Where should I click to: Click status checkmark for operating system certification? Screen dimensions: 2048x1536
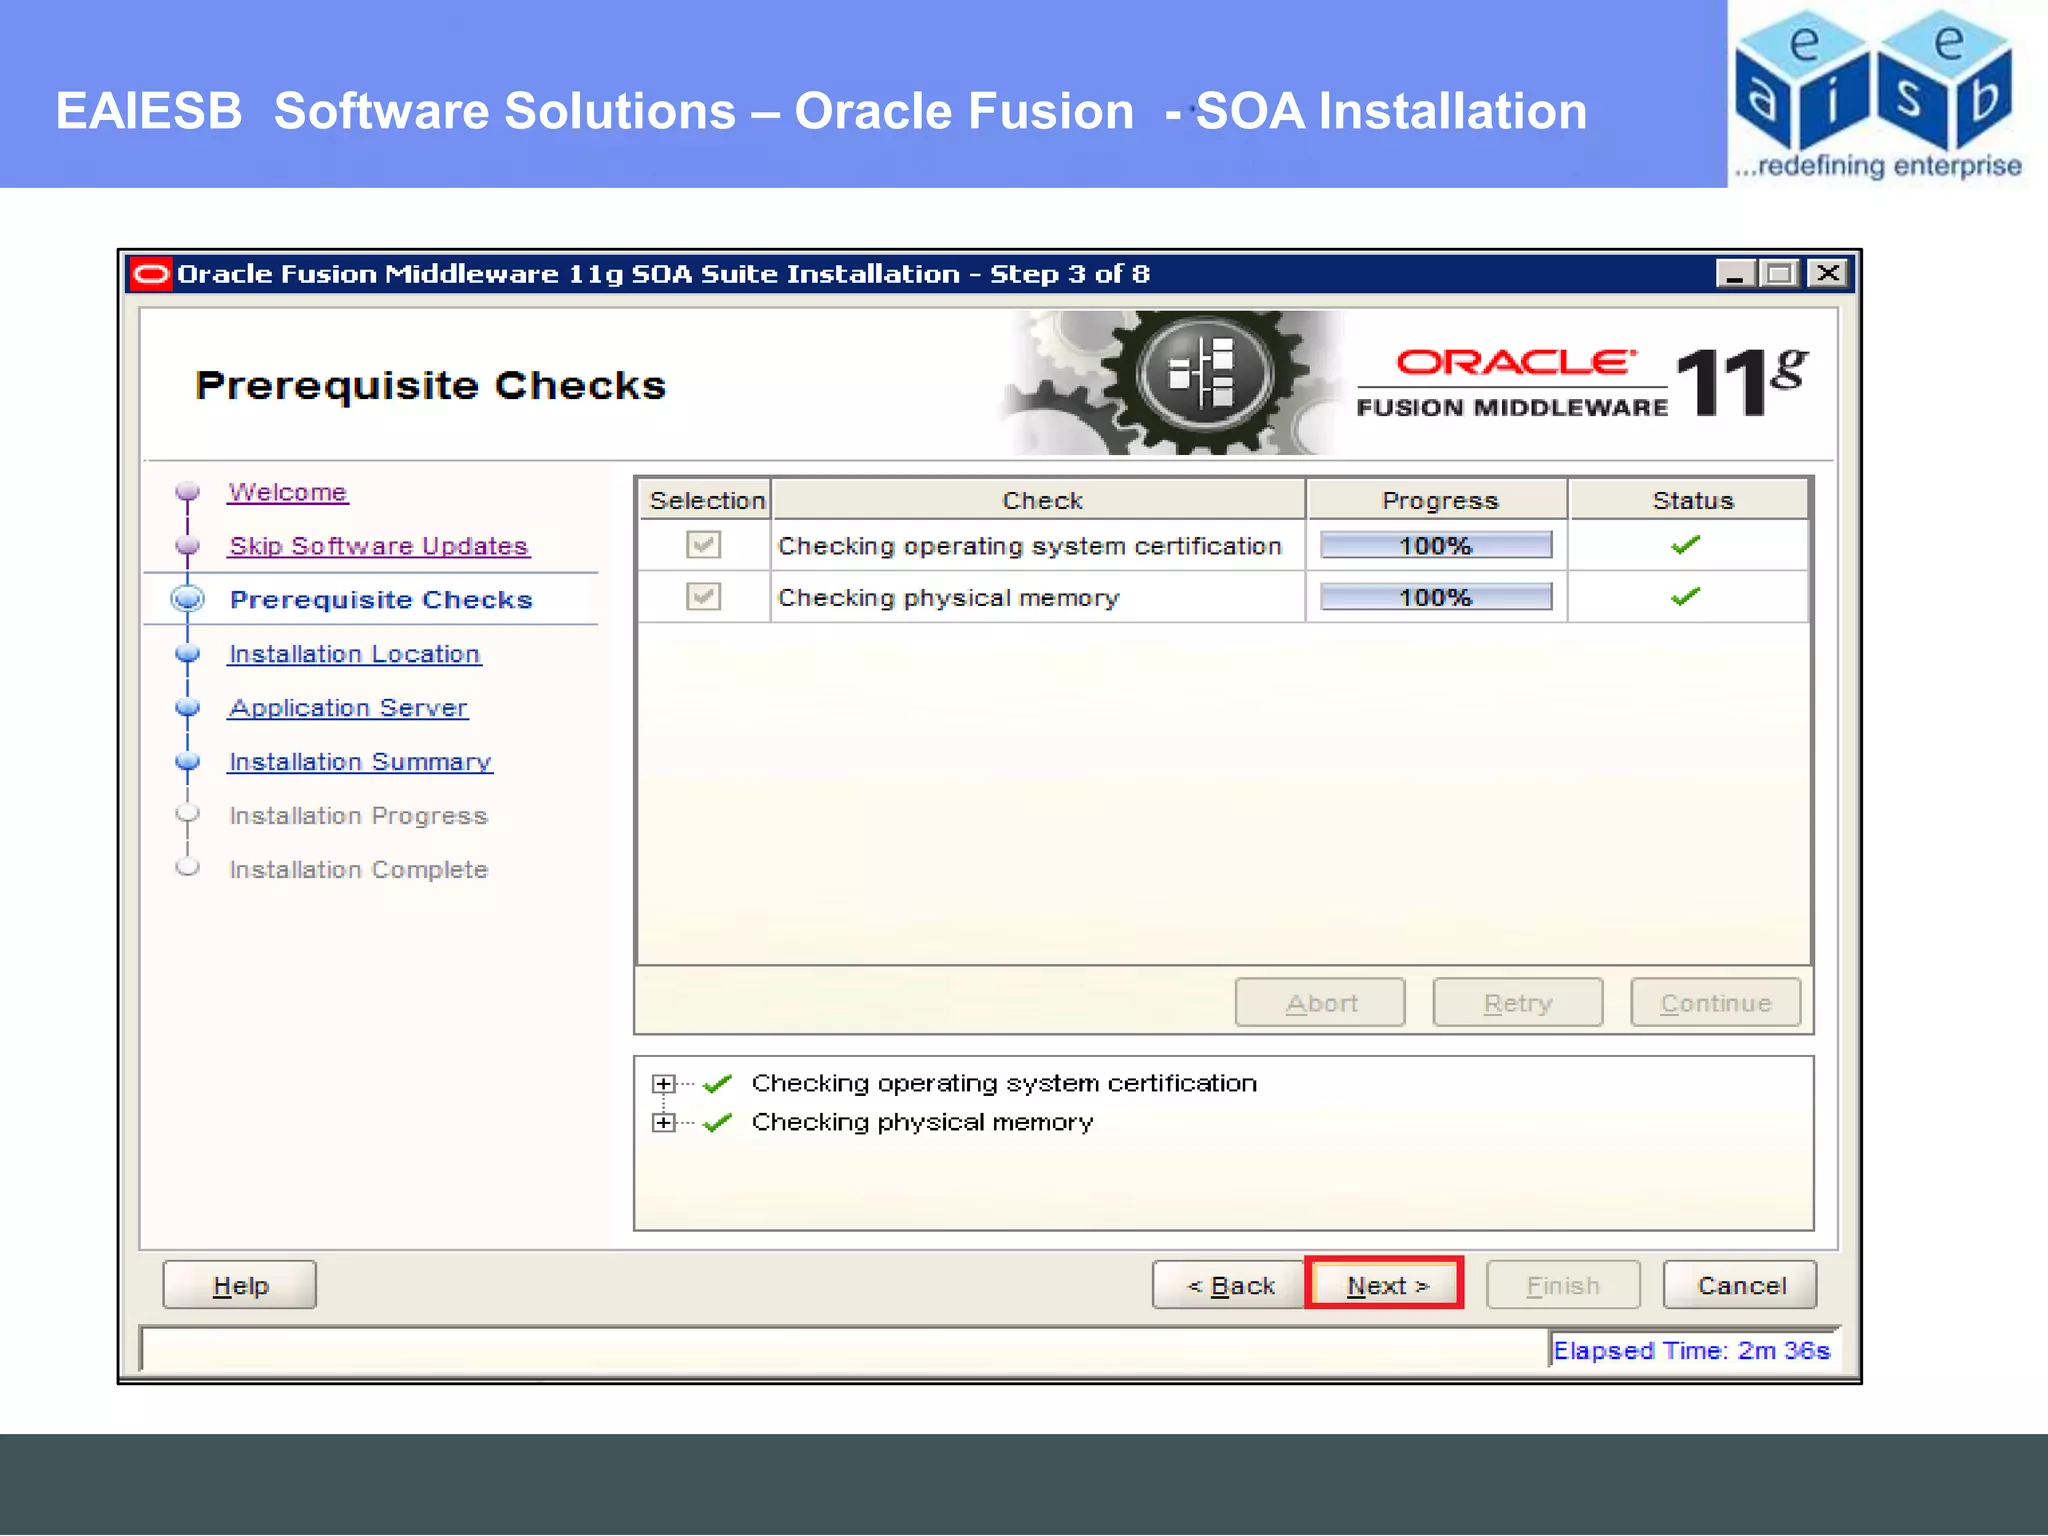pyautogui.click(x=1686, y=545)
